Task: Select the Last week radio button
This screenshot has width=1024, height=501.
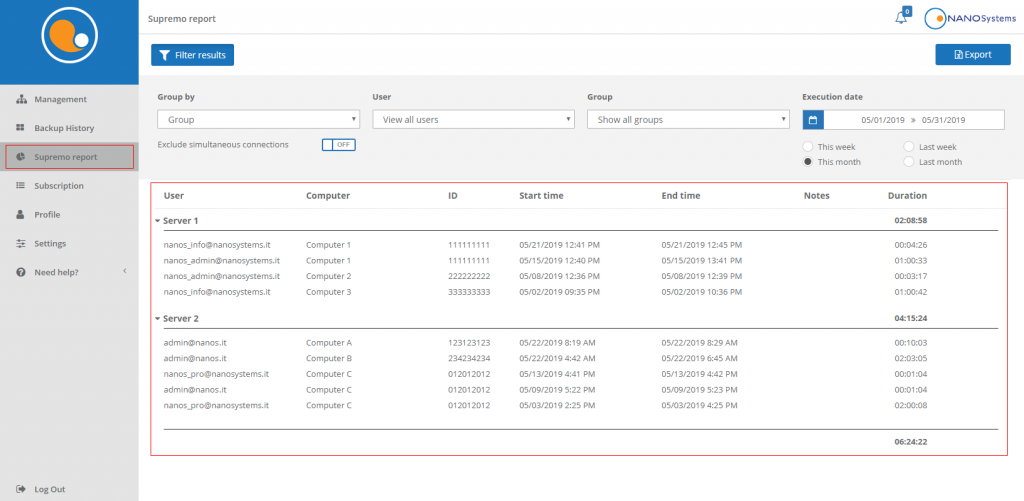Action: (908, 147)
